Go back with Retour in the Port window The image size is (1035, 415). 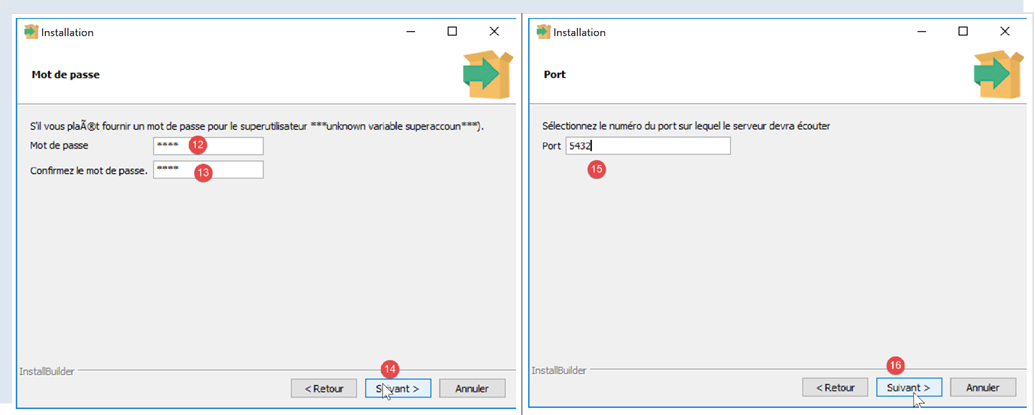click(835, 387)
